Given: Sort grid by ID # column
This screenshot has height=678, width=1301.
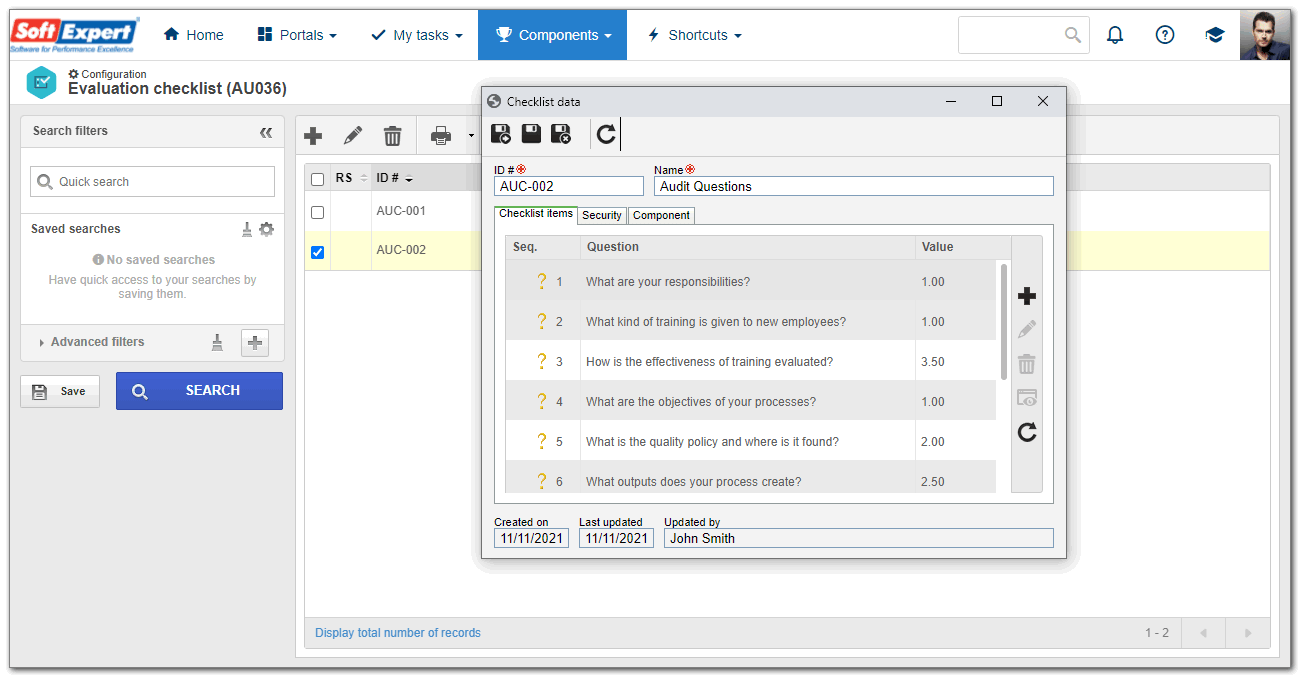Looking at the screenshot, I should click(x=394, y=178).
